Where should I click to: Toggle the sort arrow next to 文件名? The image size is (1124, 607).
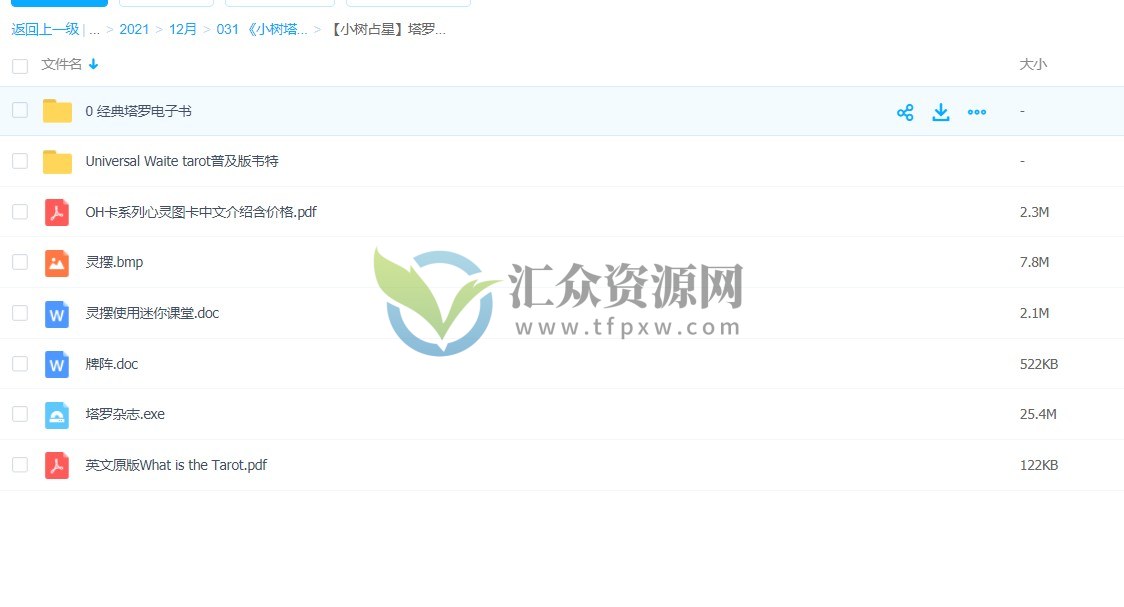[x=93, y=64]
